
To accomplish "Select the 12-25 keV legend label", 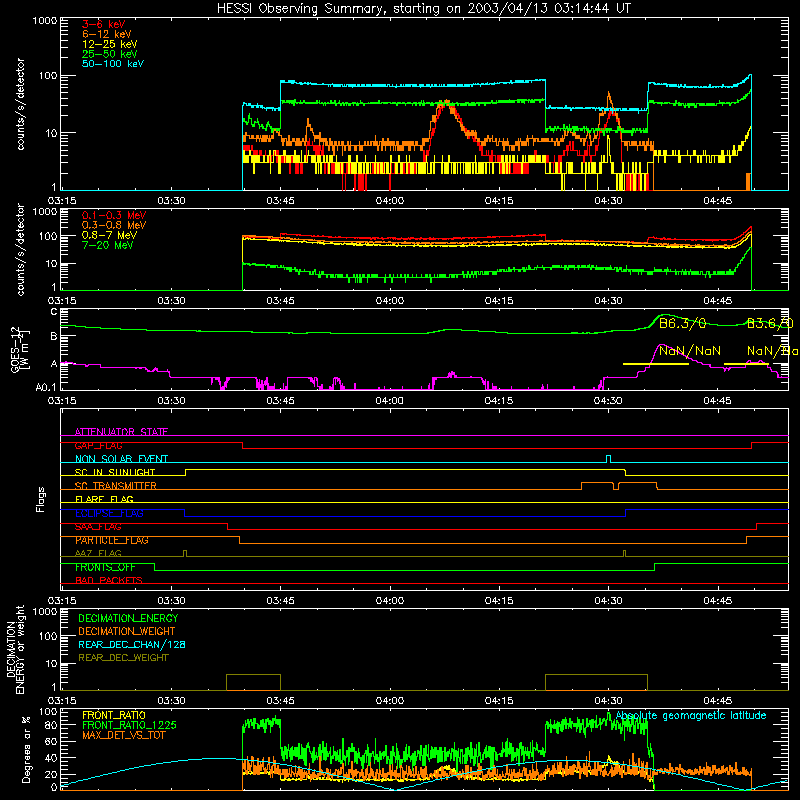I will coord(110,44).
